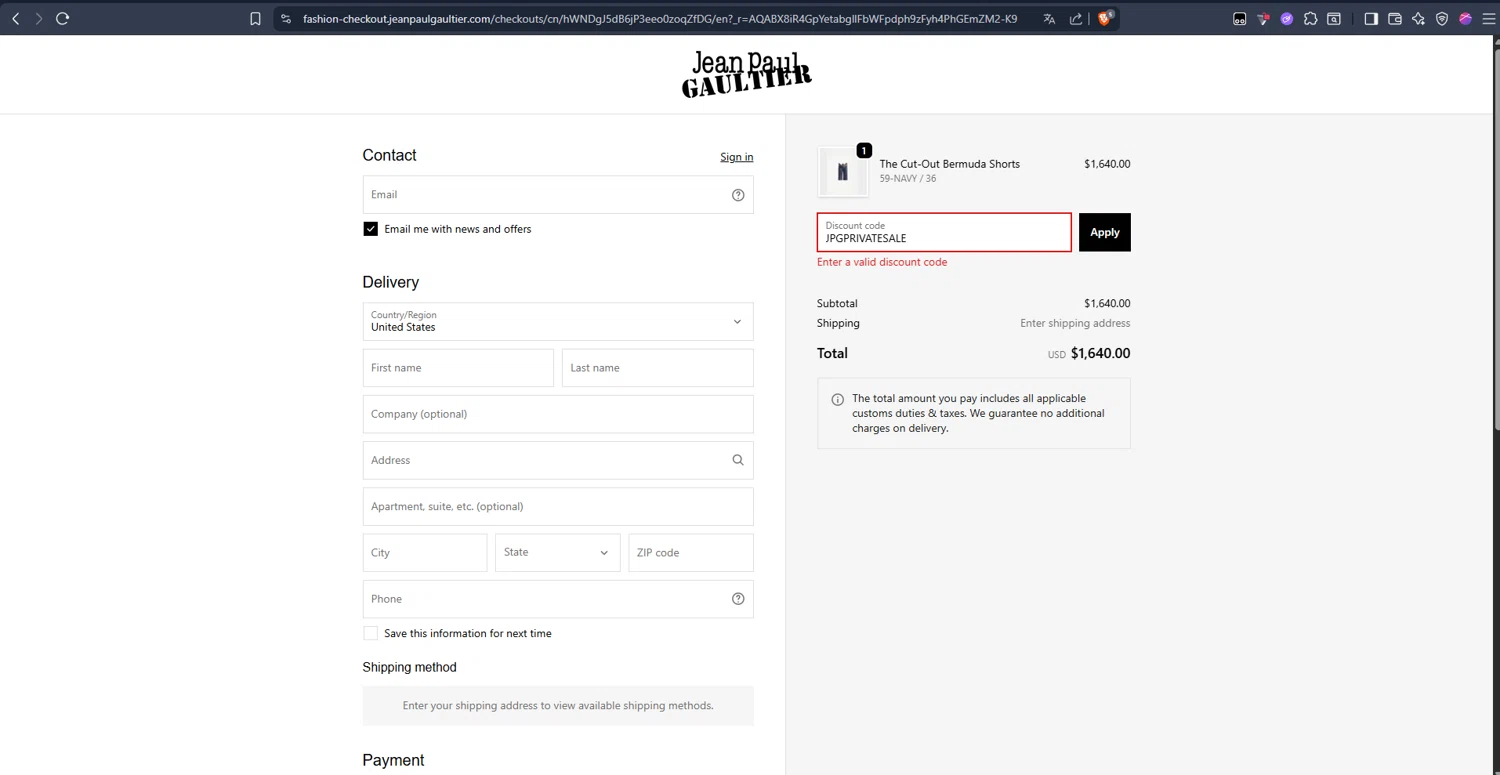Share this page using share icon
This screenshot has width=1500, height=775.
(1076, 18)
